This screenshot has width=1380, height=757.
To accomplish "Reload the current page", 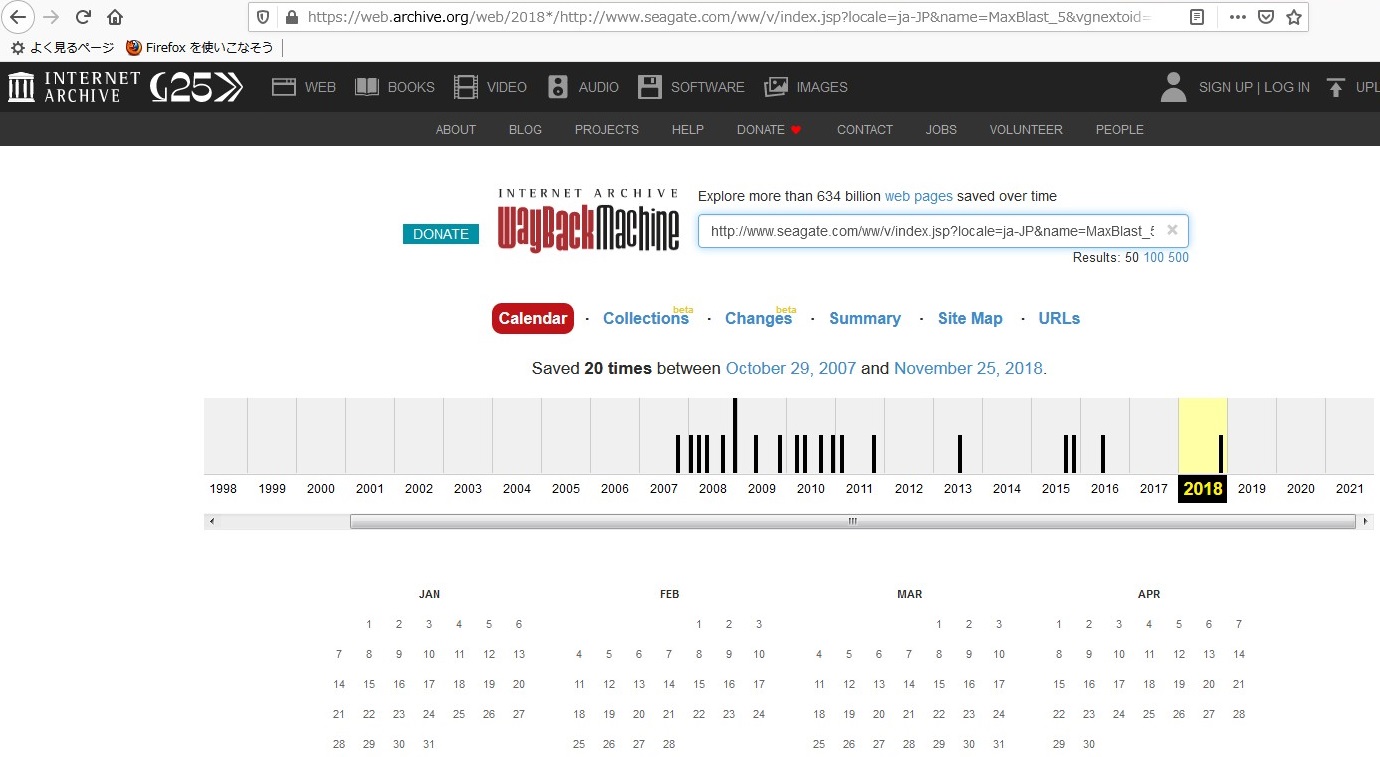I will [x=83, y=17].
